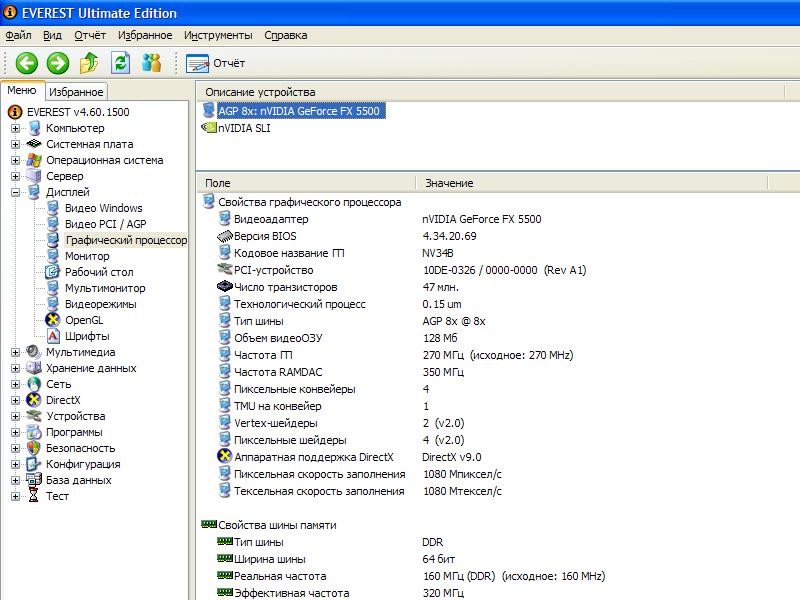Screen dimensions: 800x600
Task: Click the База данных database icon
Action: (x=34, y=480)
